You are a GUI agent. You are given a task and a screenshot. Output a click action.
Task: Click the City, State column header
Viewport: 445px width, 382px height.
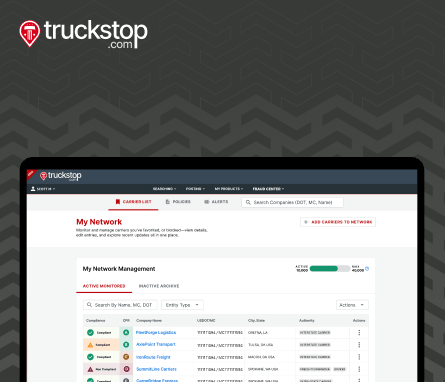256,321
